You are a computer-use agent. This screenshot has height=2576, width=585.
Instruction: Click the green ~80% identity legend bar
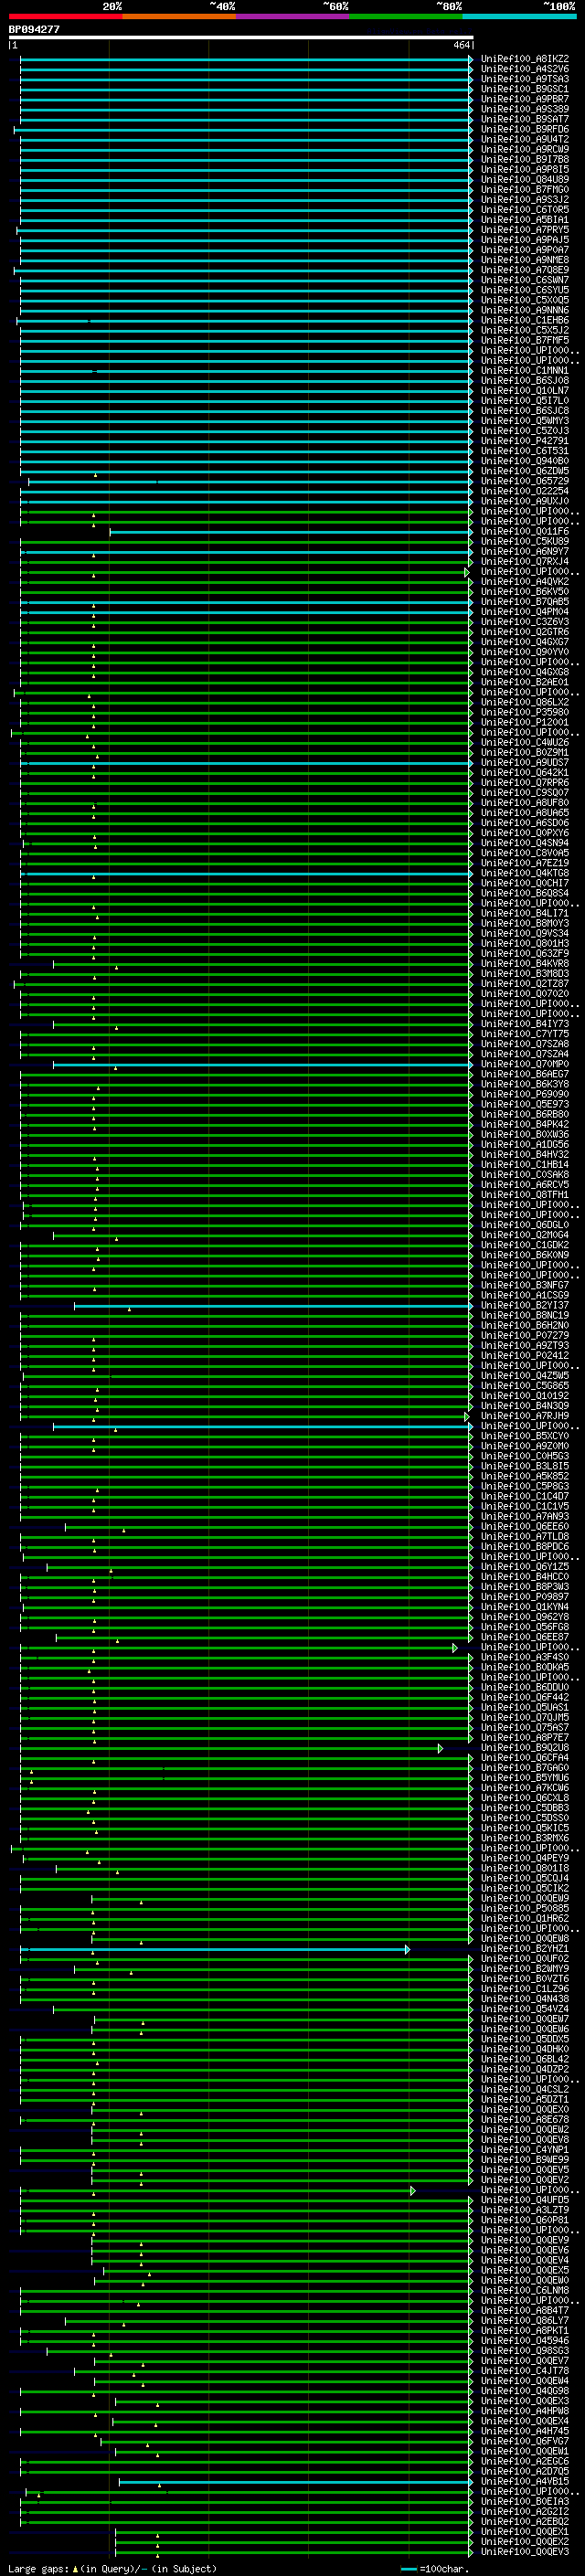point(406,16)
